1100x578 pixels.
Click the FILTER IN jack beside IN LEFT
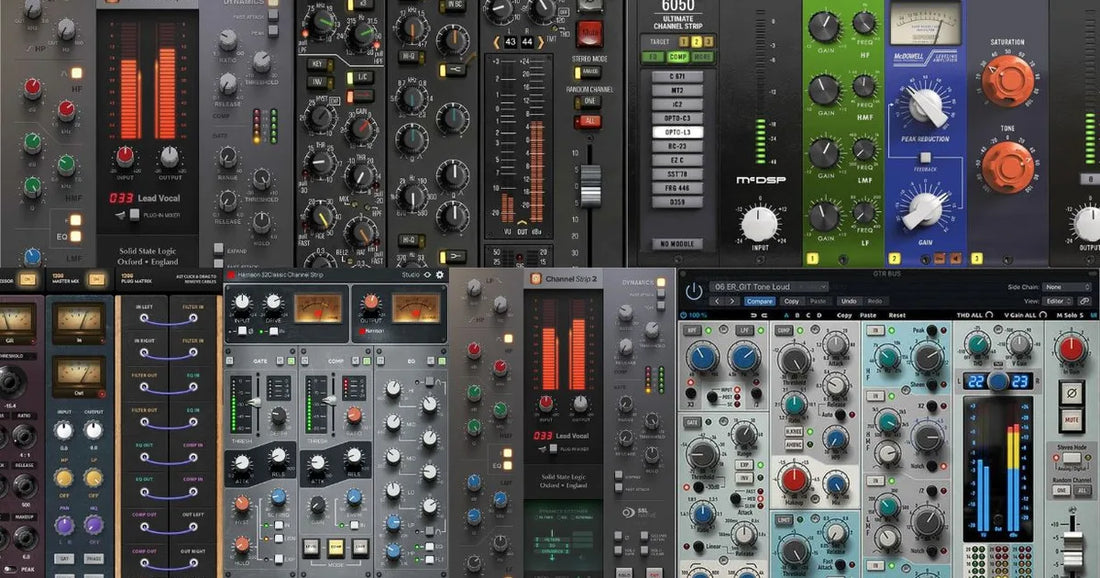click(193, 318)
